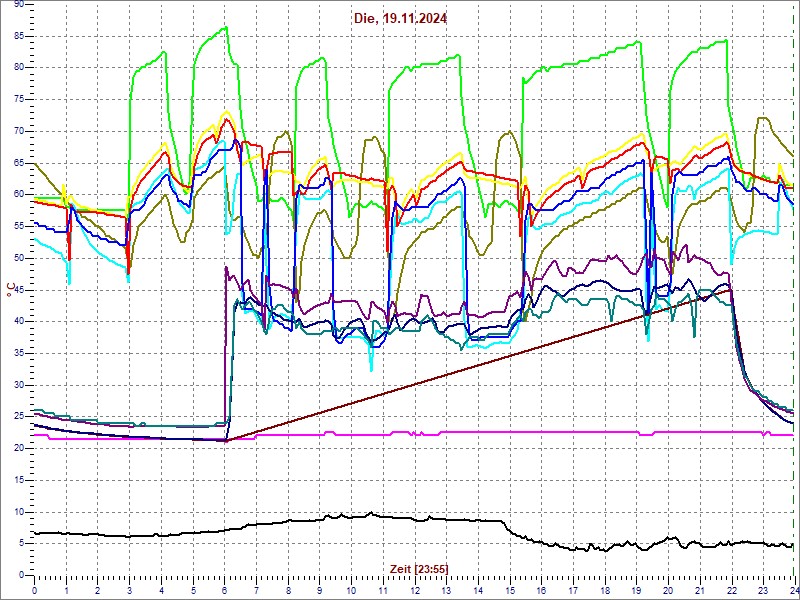This screenshot has height=600, width=800.
Task: Select the 80 value on the temperature axis
Action: pyautogui.click(x=18, y=67)
